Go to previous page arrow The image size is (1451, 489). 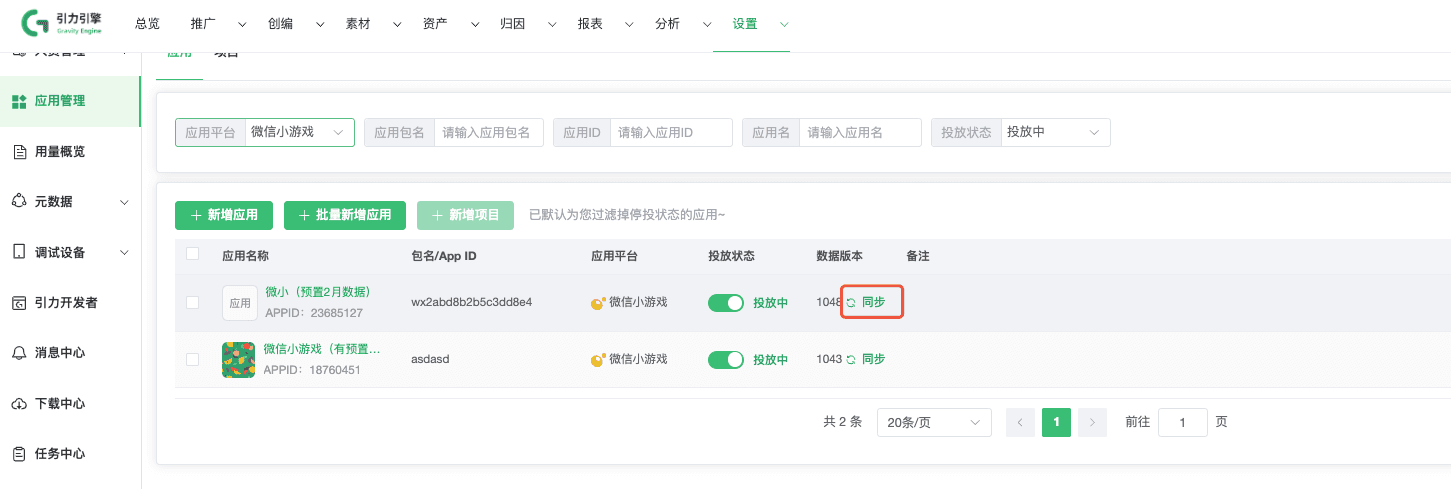[x=1019, y=423]
